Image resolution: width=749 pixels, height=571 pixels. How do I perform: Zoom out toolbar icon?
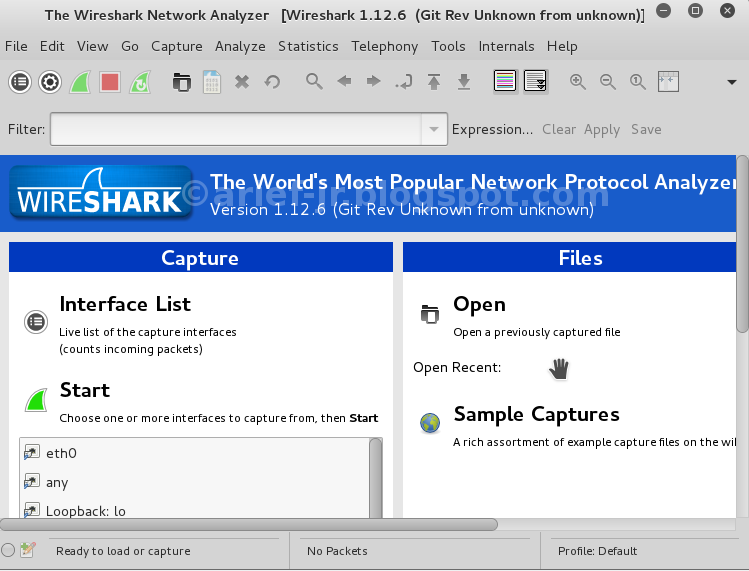(608, 82)
